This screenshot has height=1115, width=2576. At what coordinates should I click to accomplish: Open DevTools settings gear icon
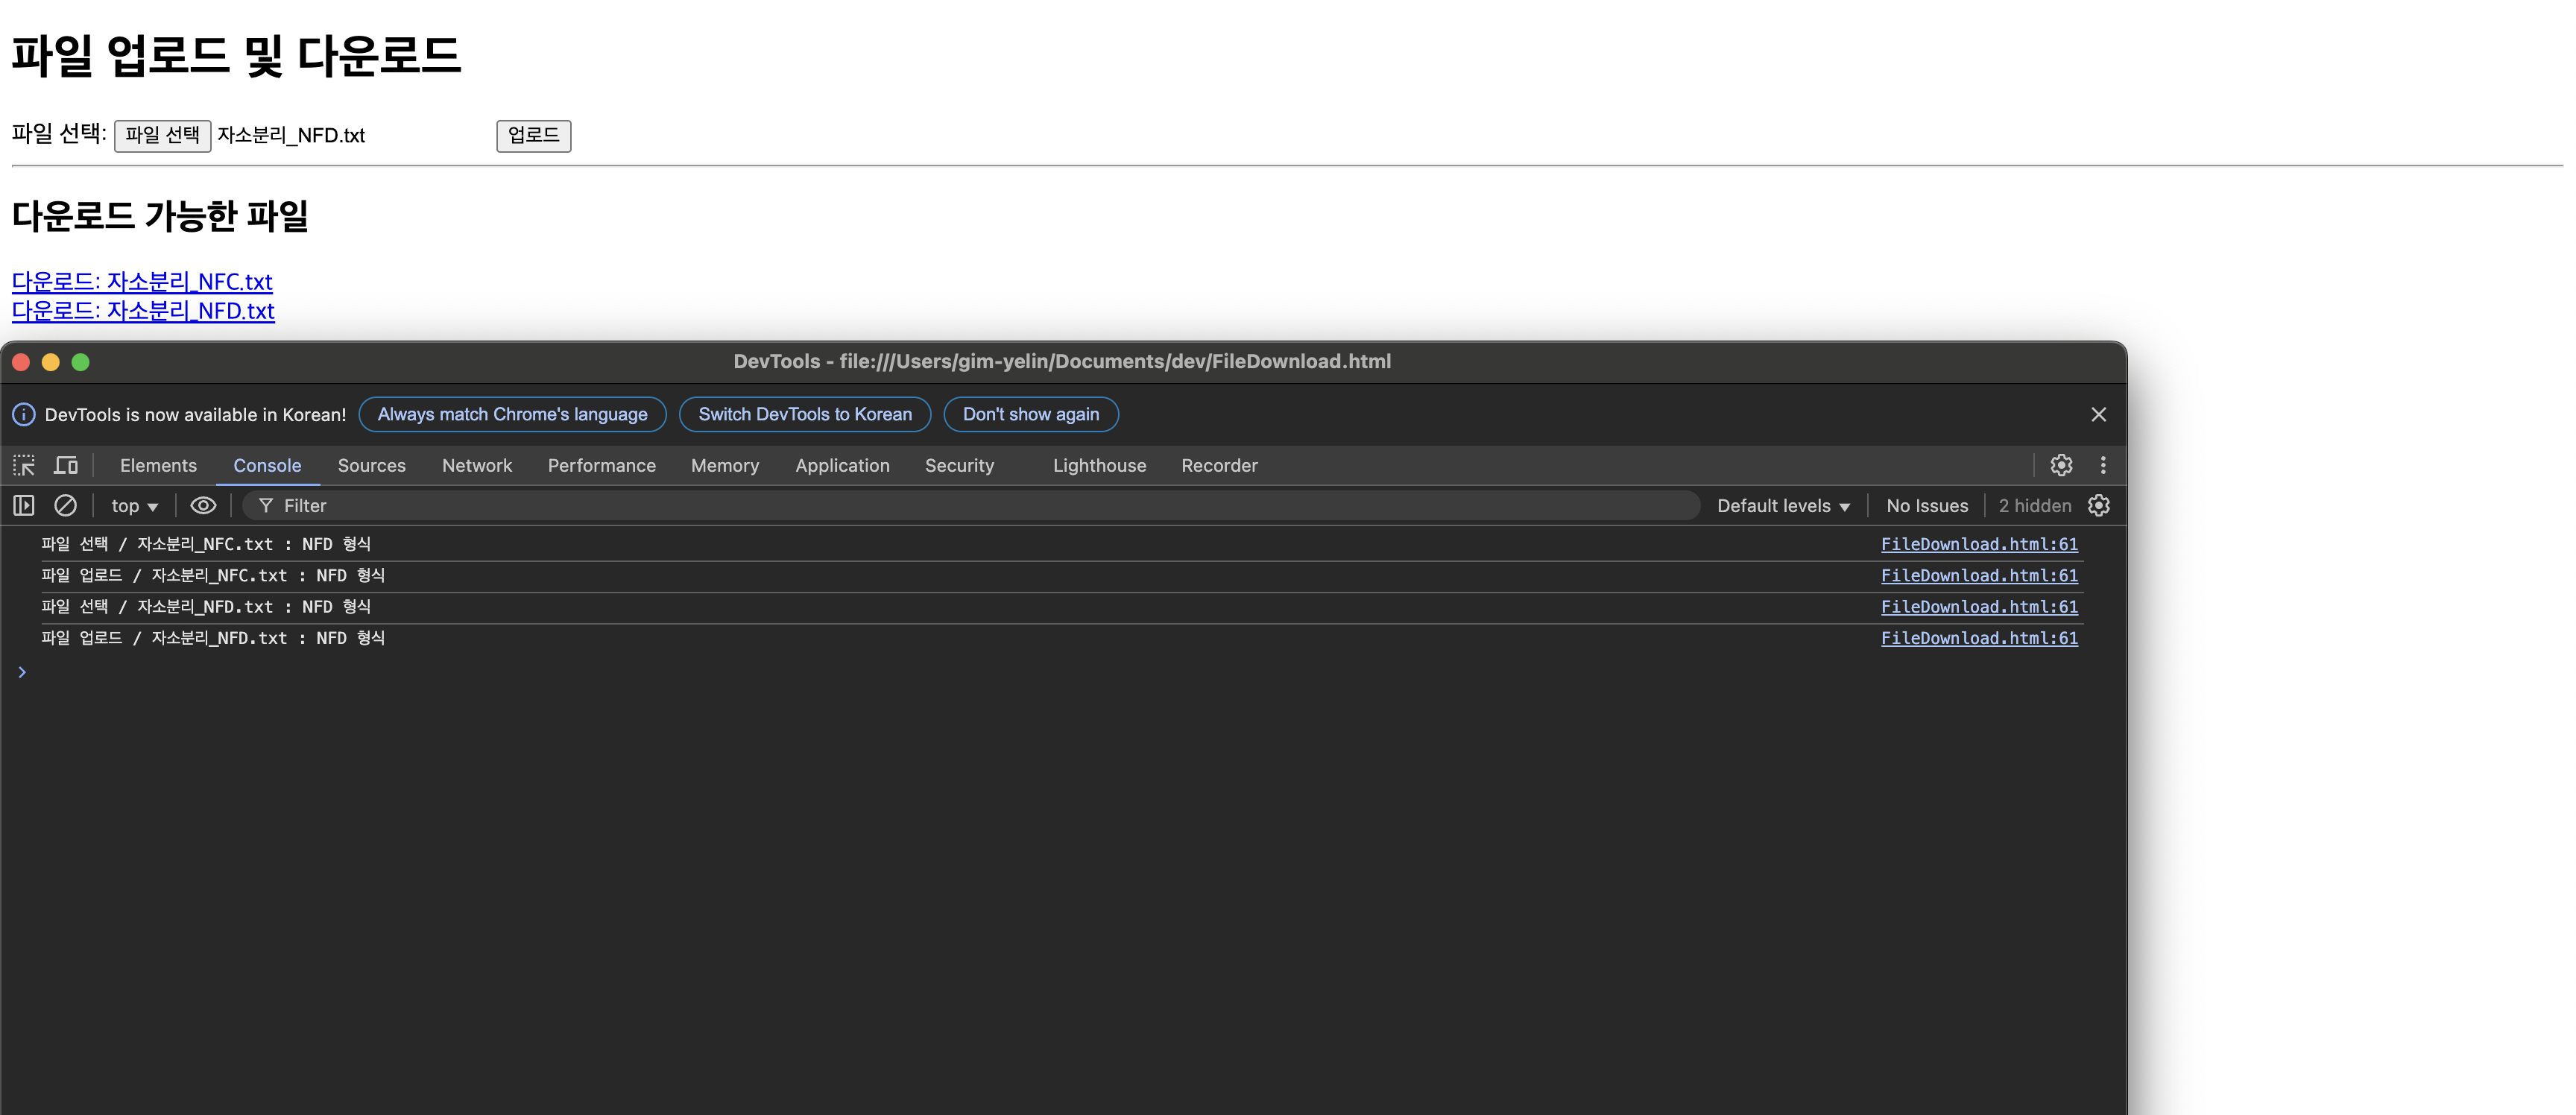click(x=2061, y=465)
